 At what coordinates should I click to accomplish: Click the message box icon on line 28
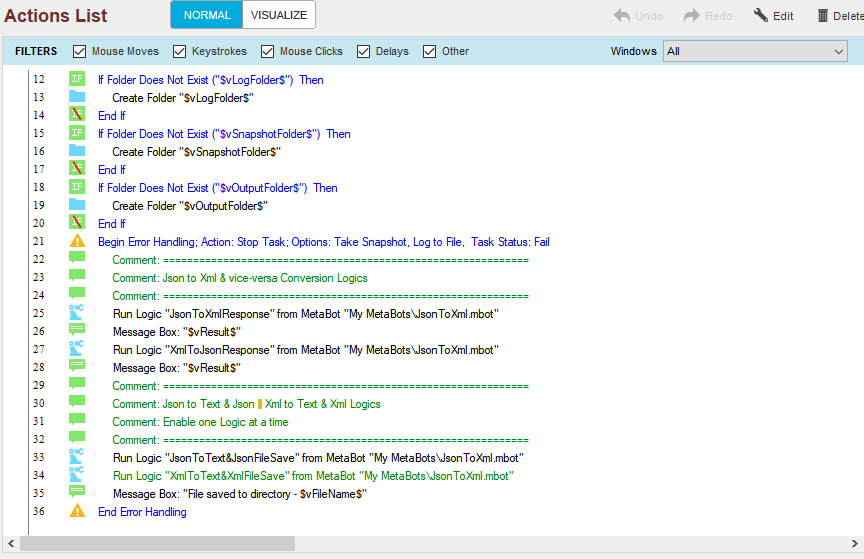point(77,368)
